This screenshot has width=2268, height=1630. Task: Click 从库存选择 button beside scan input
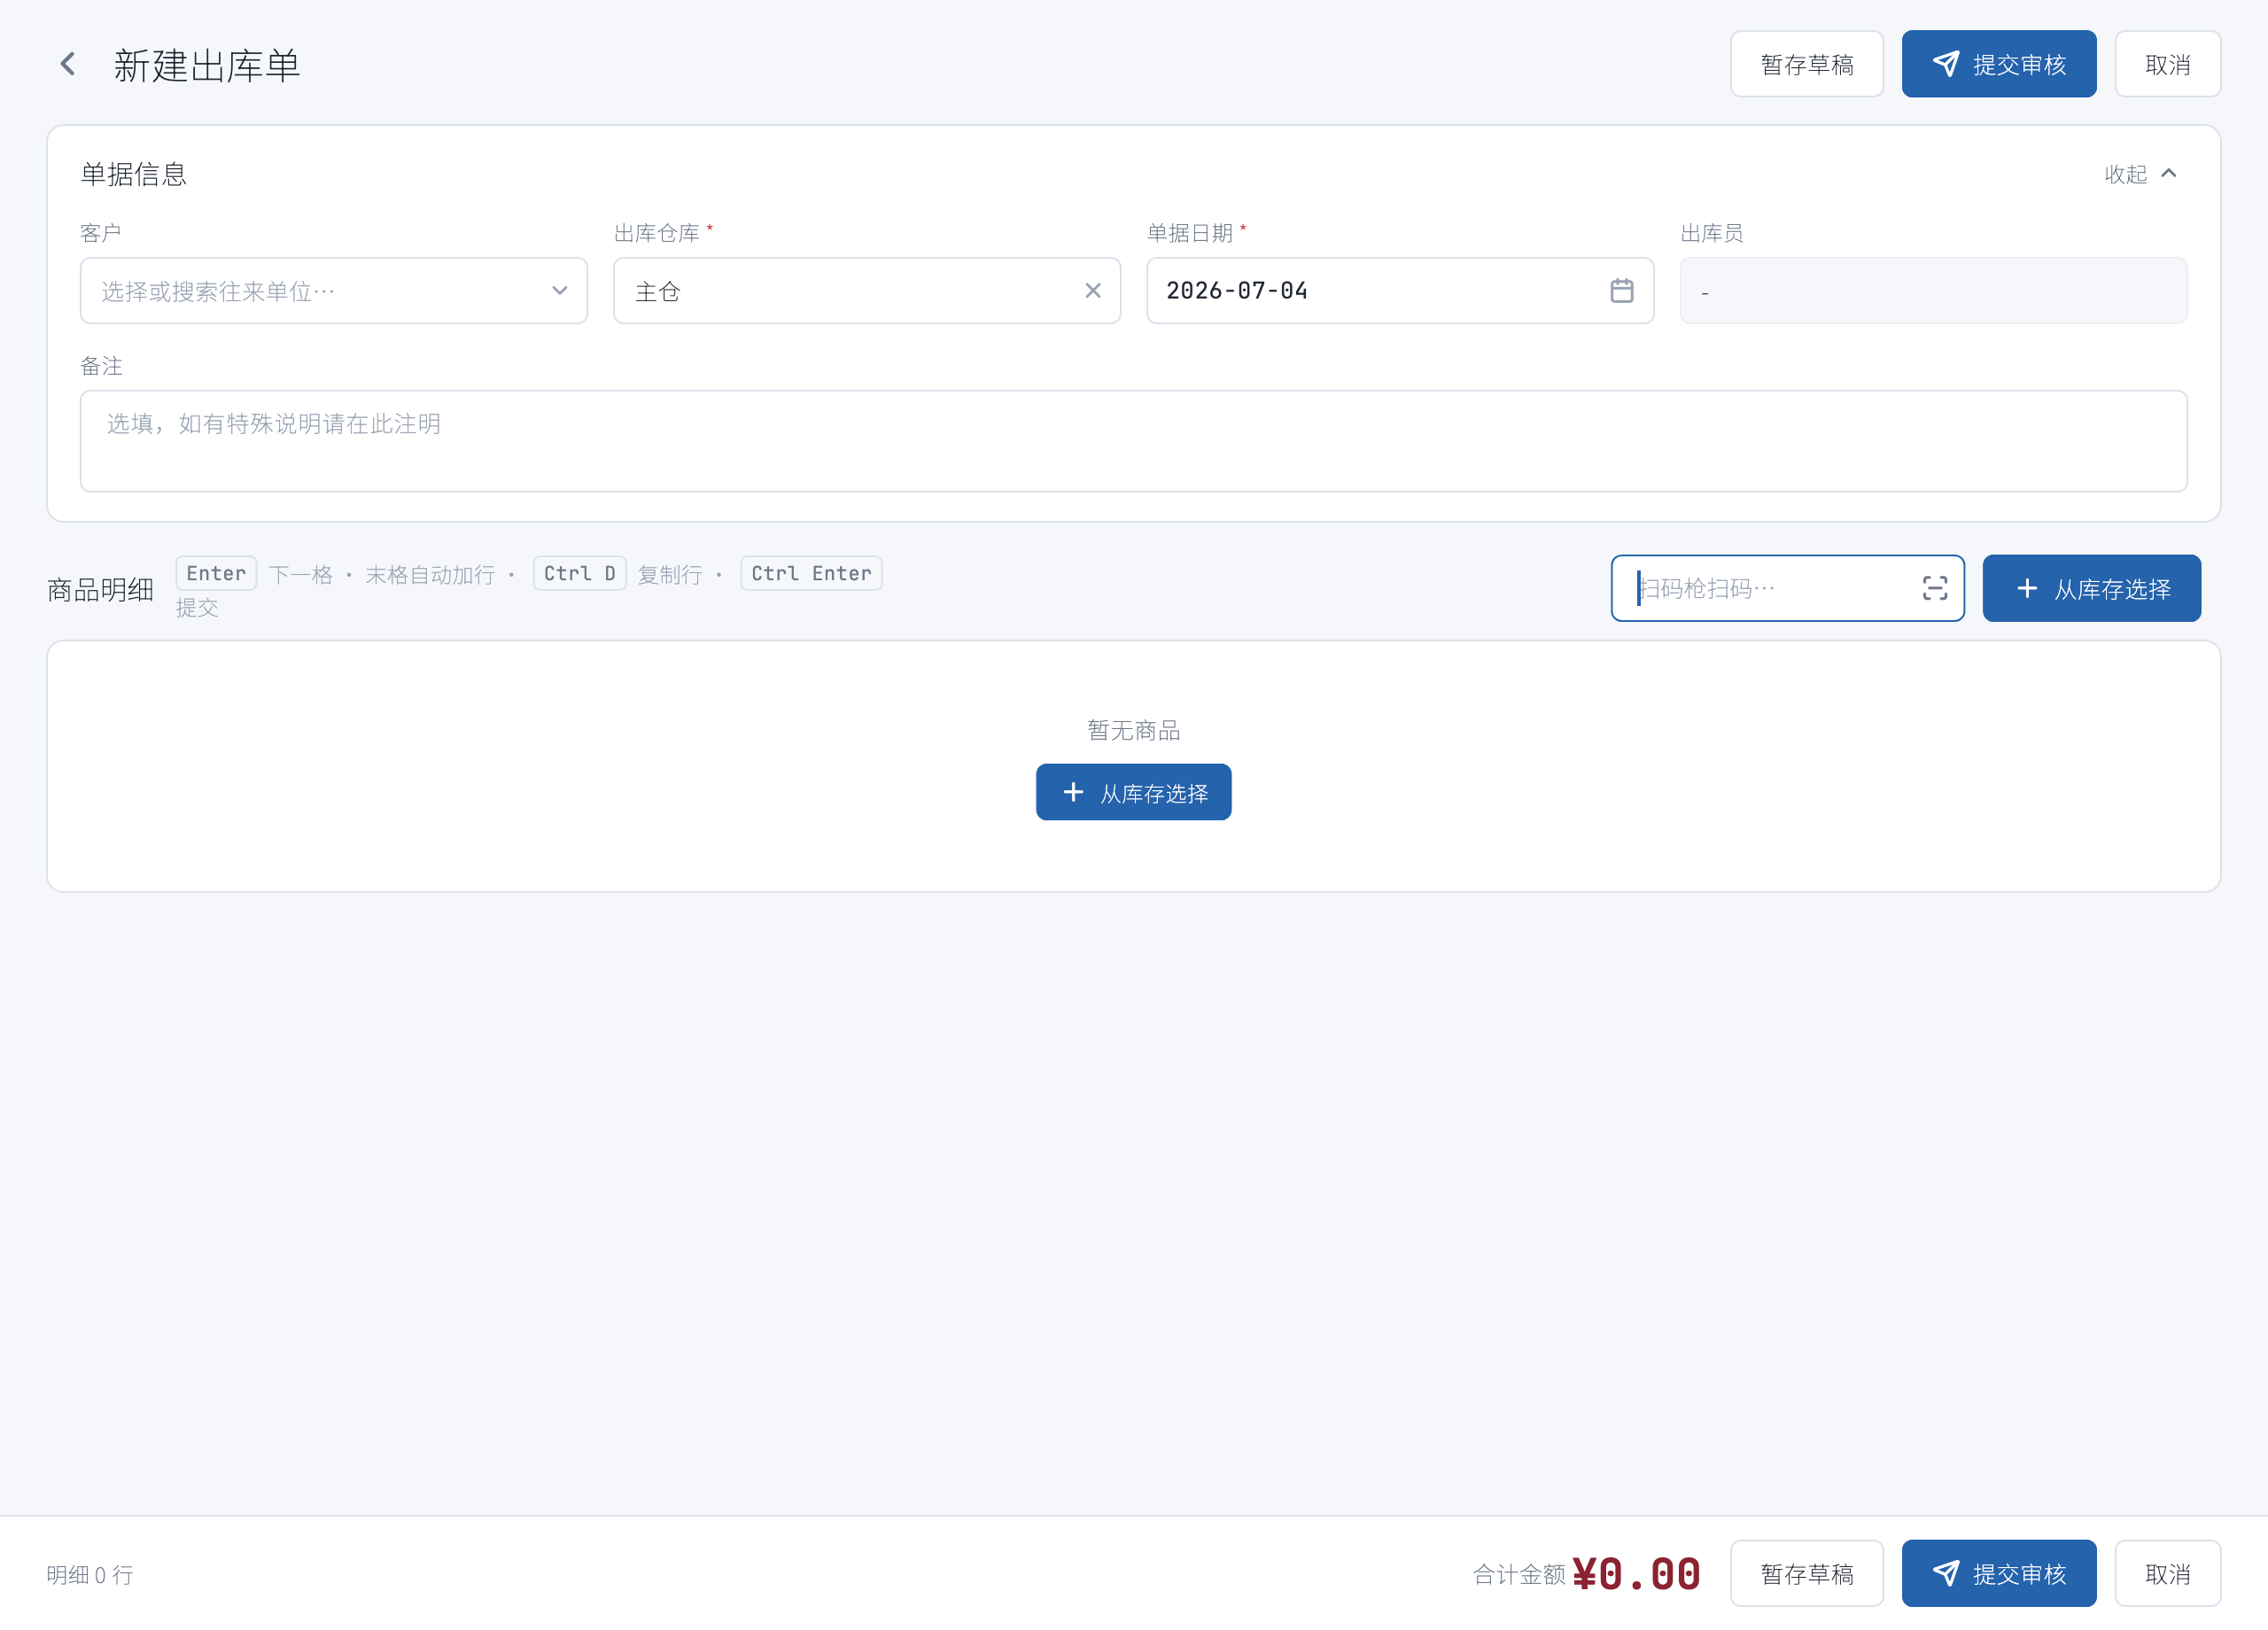coord(2091,588)
